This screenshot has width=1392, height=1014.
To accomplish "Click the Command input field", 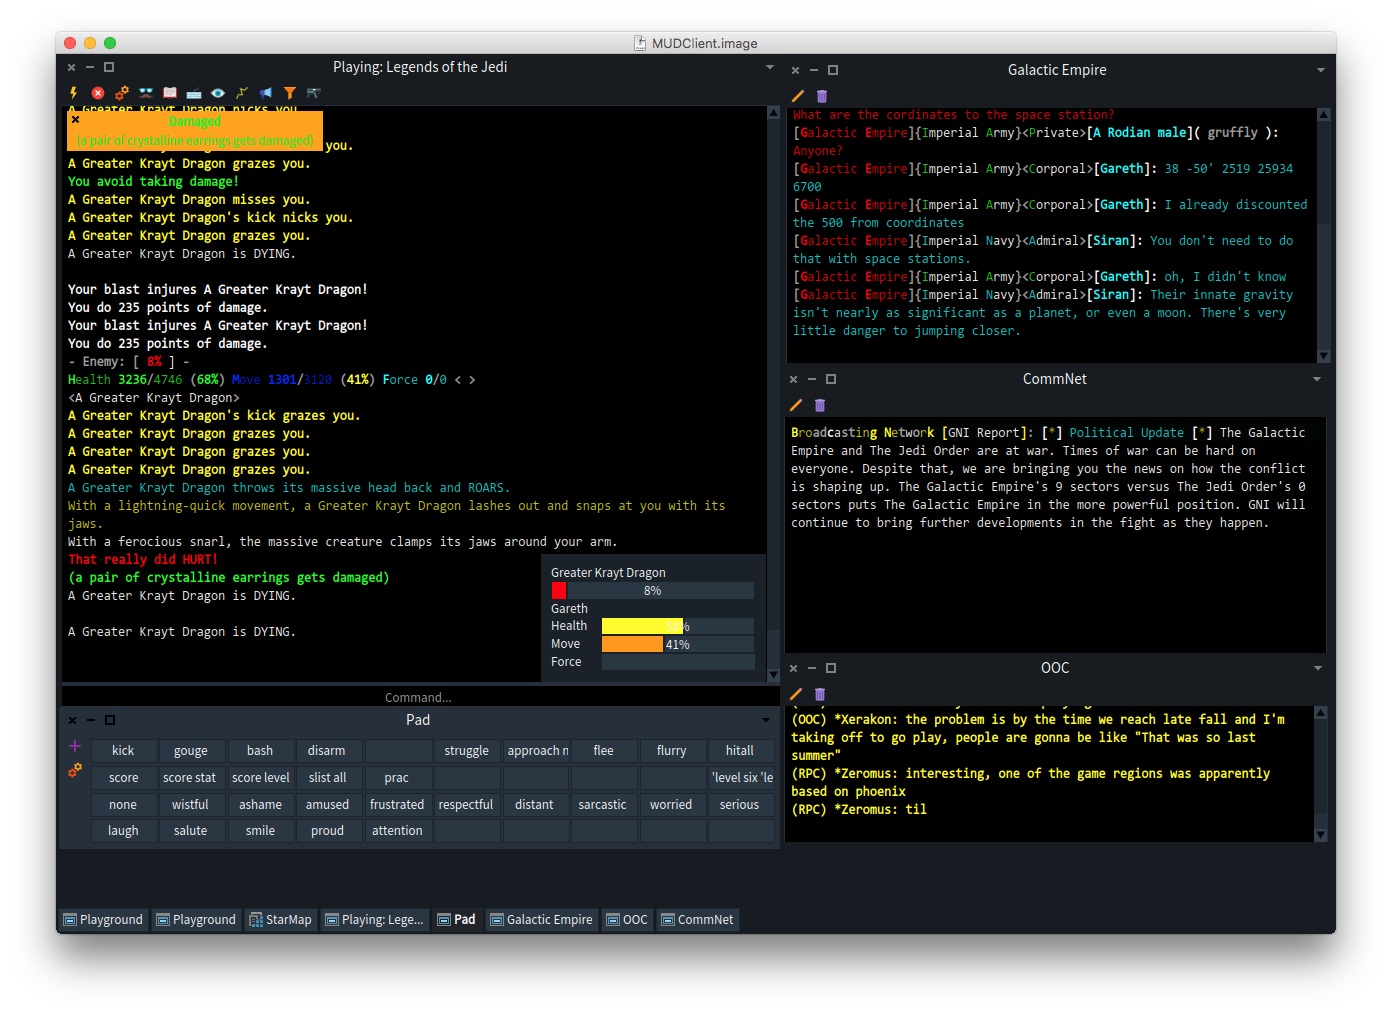I will coord(418,697).
